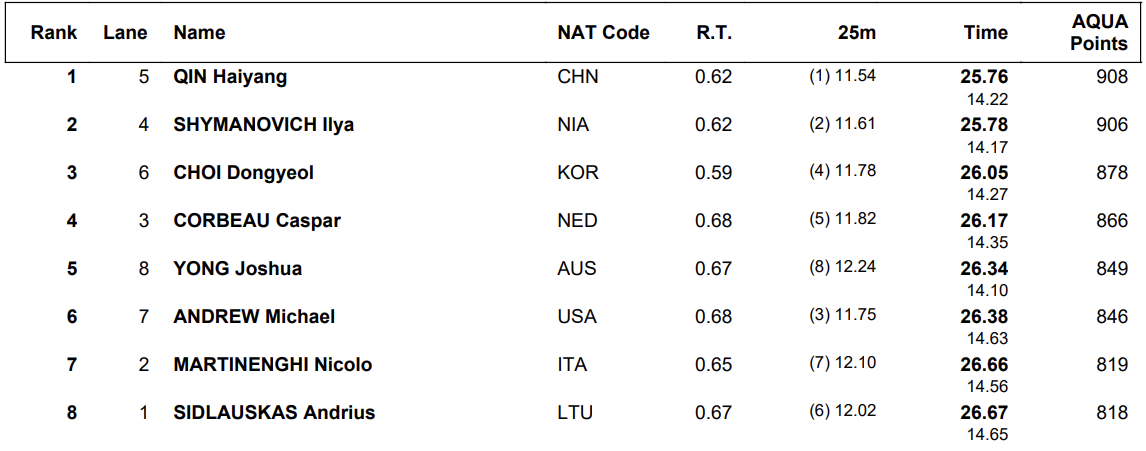Click on CHOI Dongyeol's name
This screenshot has width=1146, height=451.
pyautogui.click(x=243, y=173)
